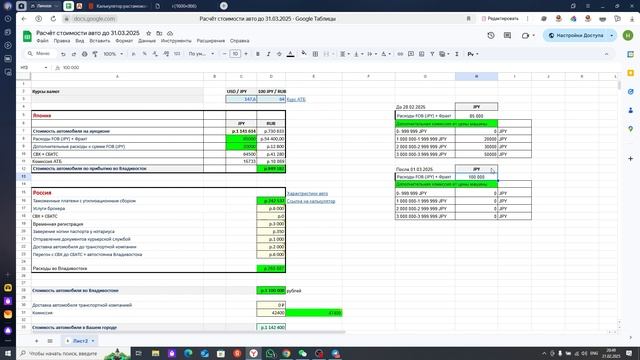The height and width of the screenshot is (360, 640).
Task: Open the zoom 100% dropdown
Action: (113, 54)
